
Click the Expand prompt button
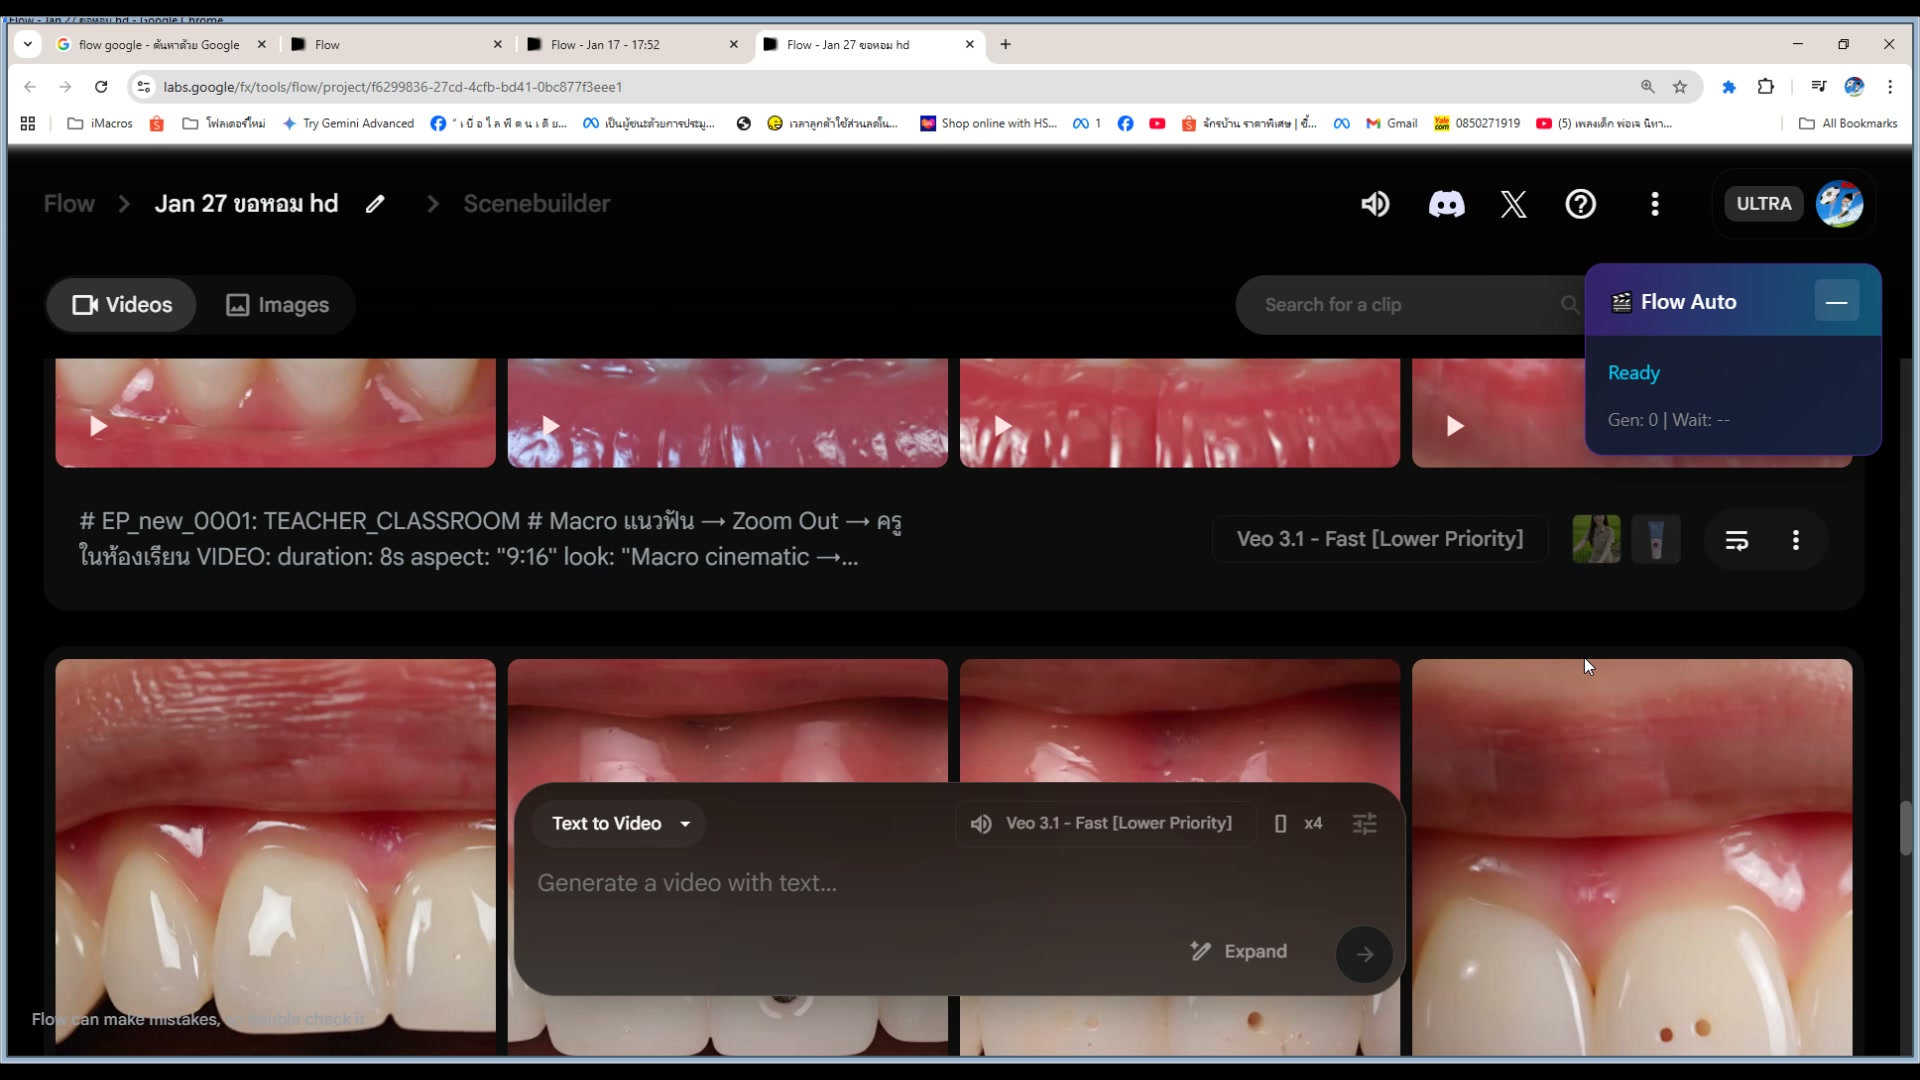click(x=1238, y=951)
